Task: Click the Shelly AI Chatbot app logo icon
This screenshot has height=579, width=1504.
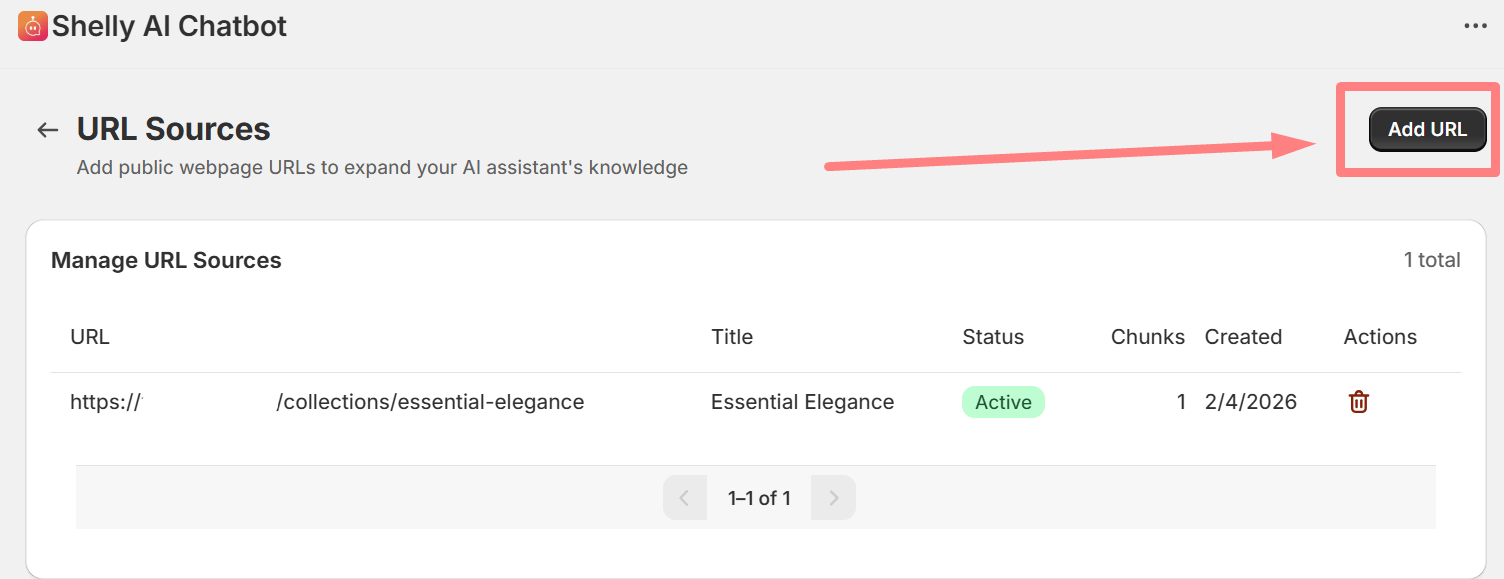Action: [x=33, y=26]
